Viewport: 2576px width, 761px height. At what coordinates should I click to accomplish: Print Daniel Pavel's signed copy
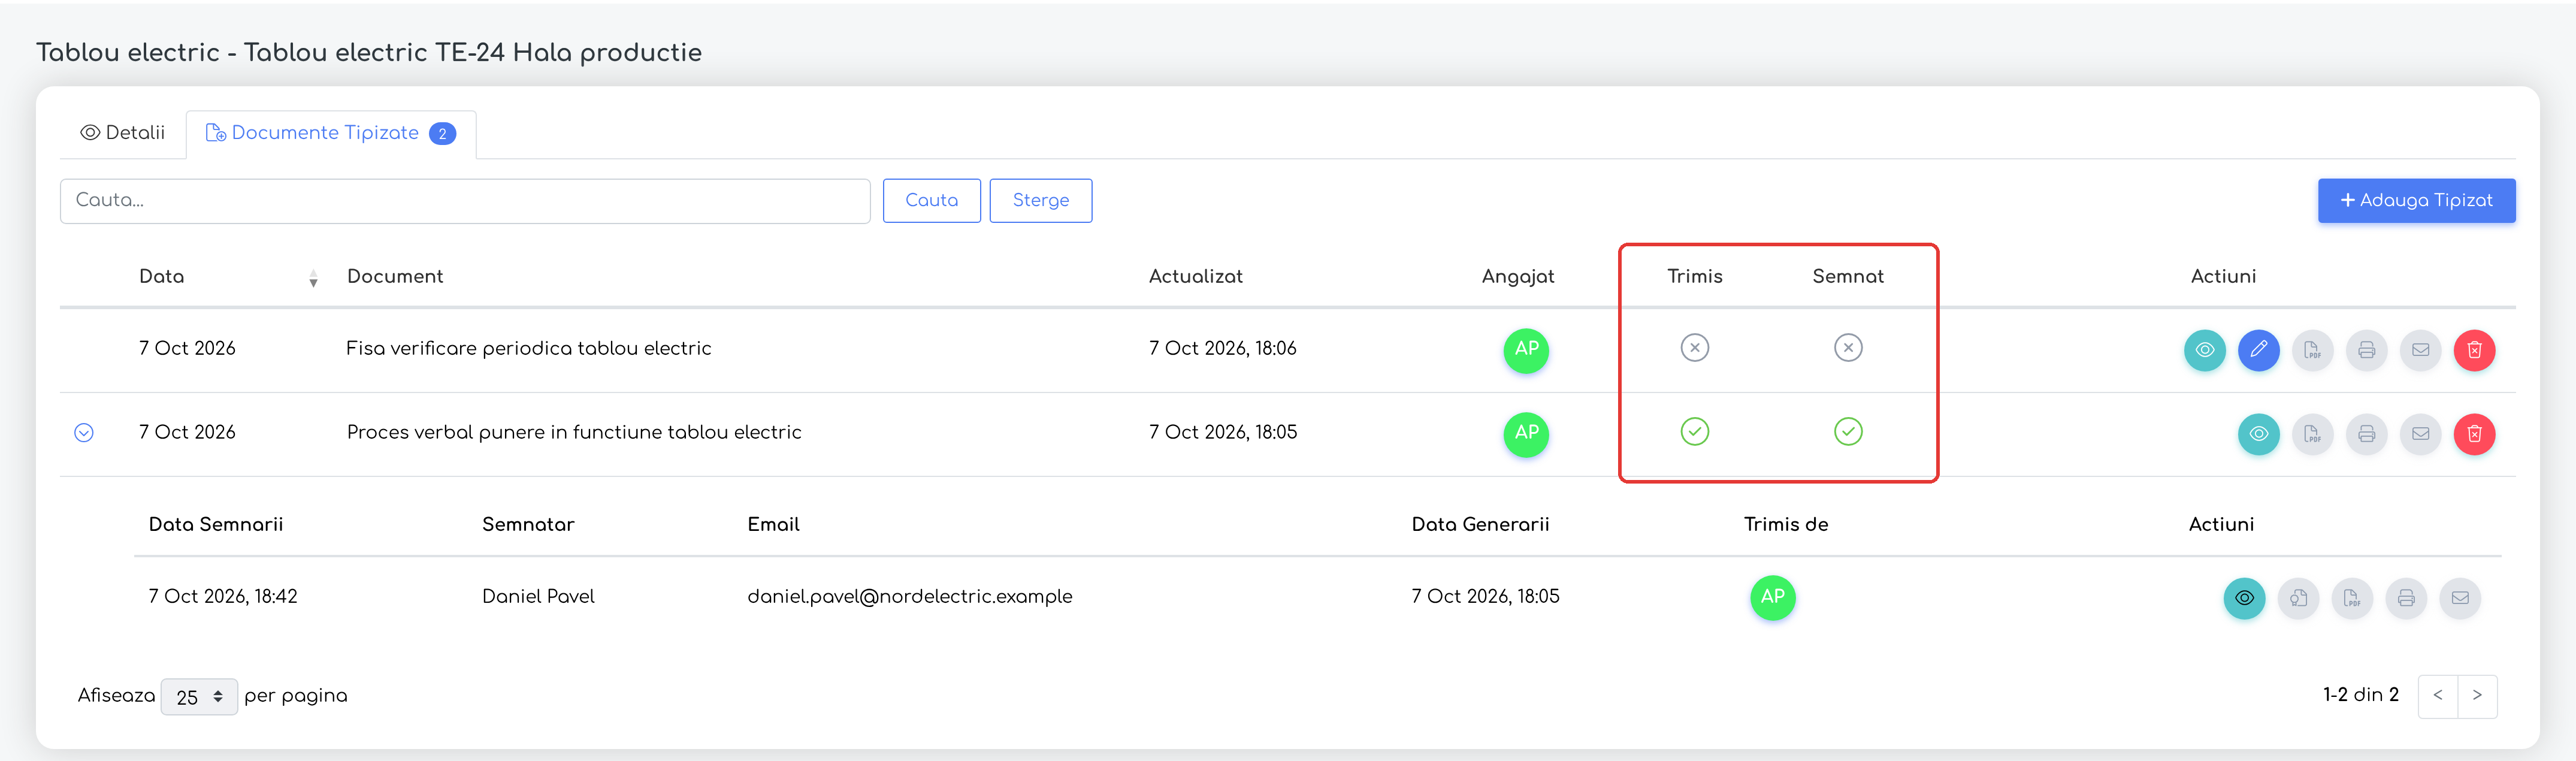(2406, 598)
